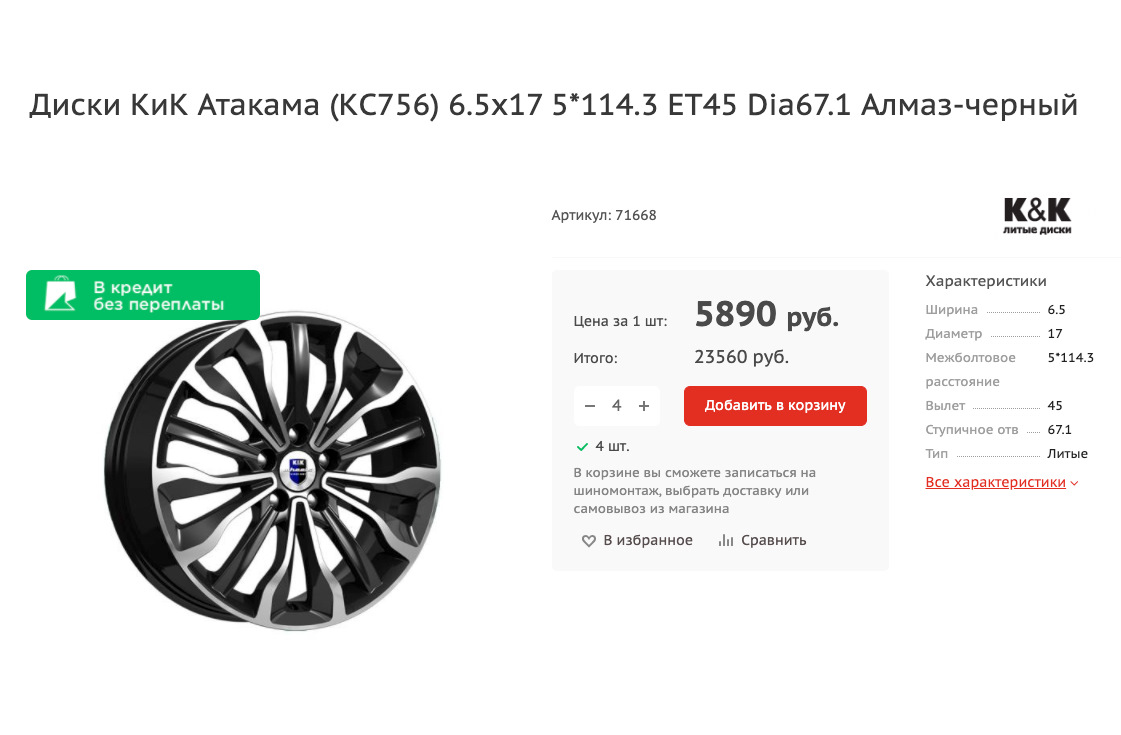Click the shopping bag icon on credit badge
Screen dimensions: 1121x735
[x=60, y=295]
